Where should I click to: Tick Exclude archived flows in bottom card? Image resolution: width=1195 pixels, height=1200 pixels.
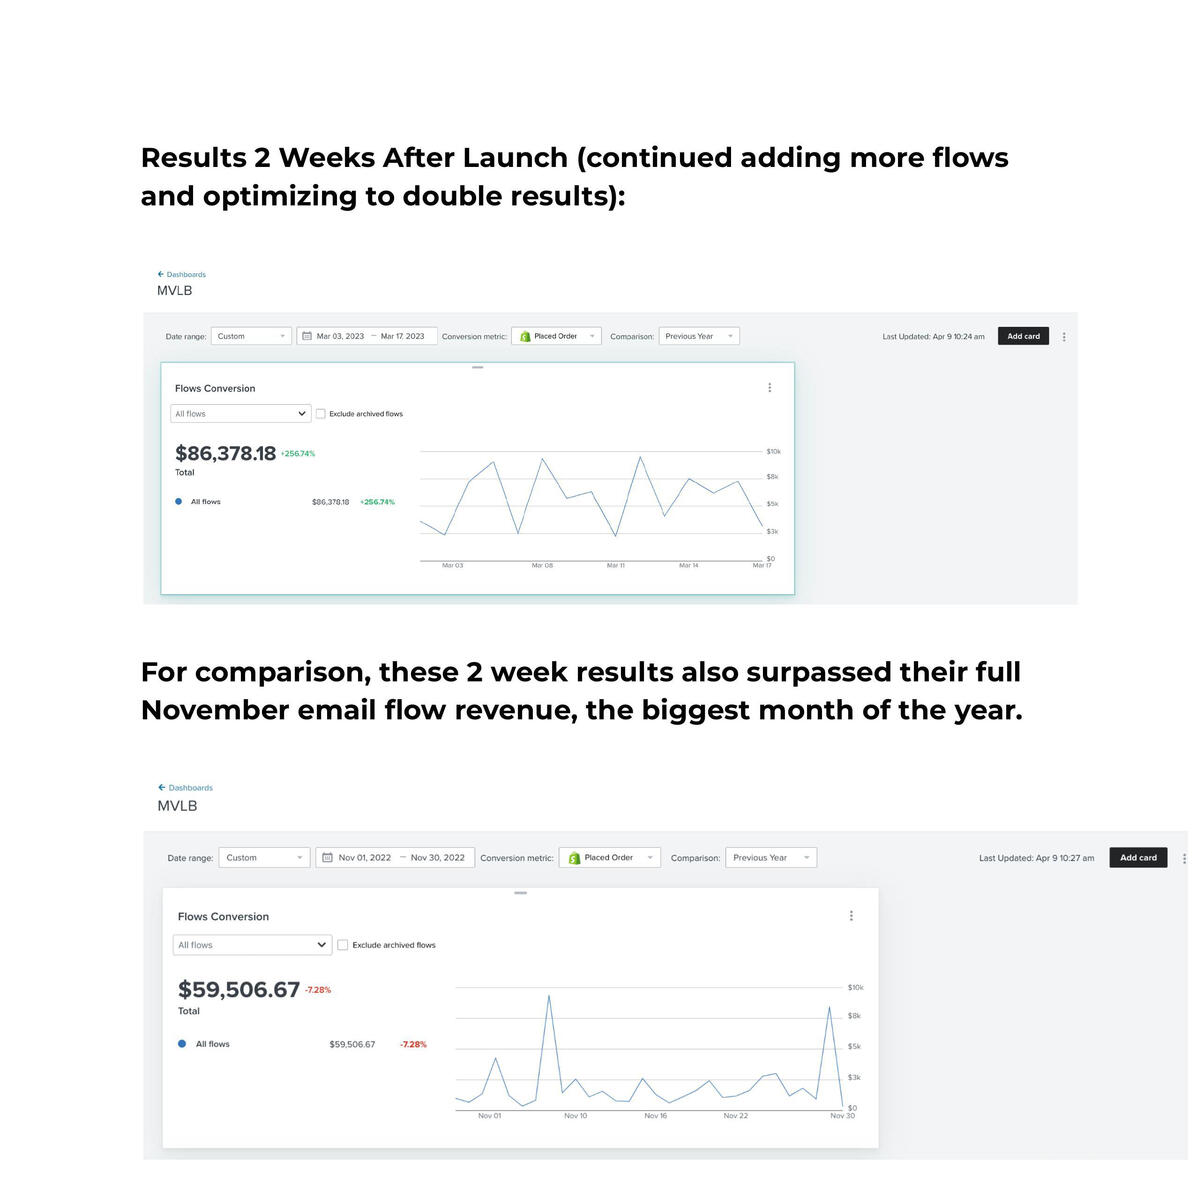point(343,945)
